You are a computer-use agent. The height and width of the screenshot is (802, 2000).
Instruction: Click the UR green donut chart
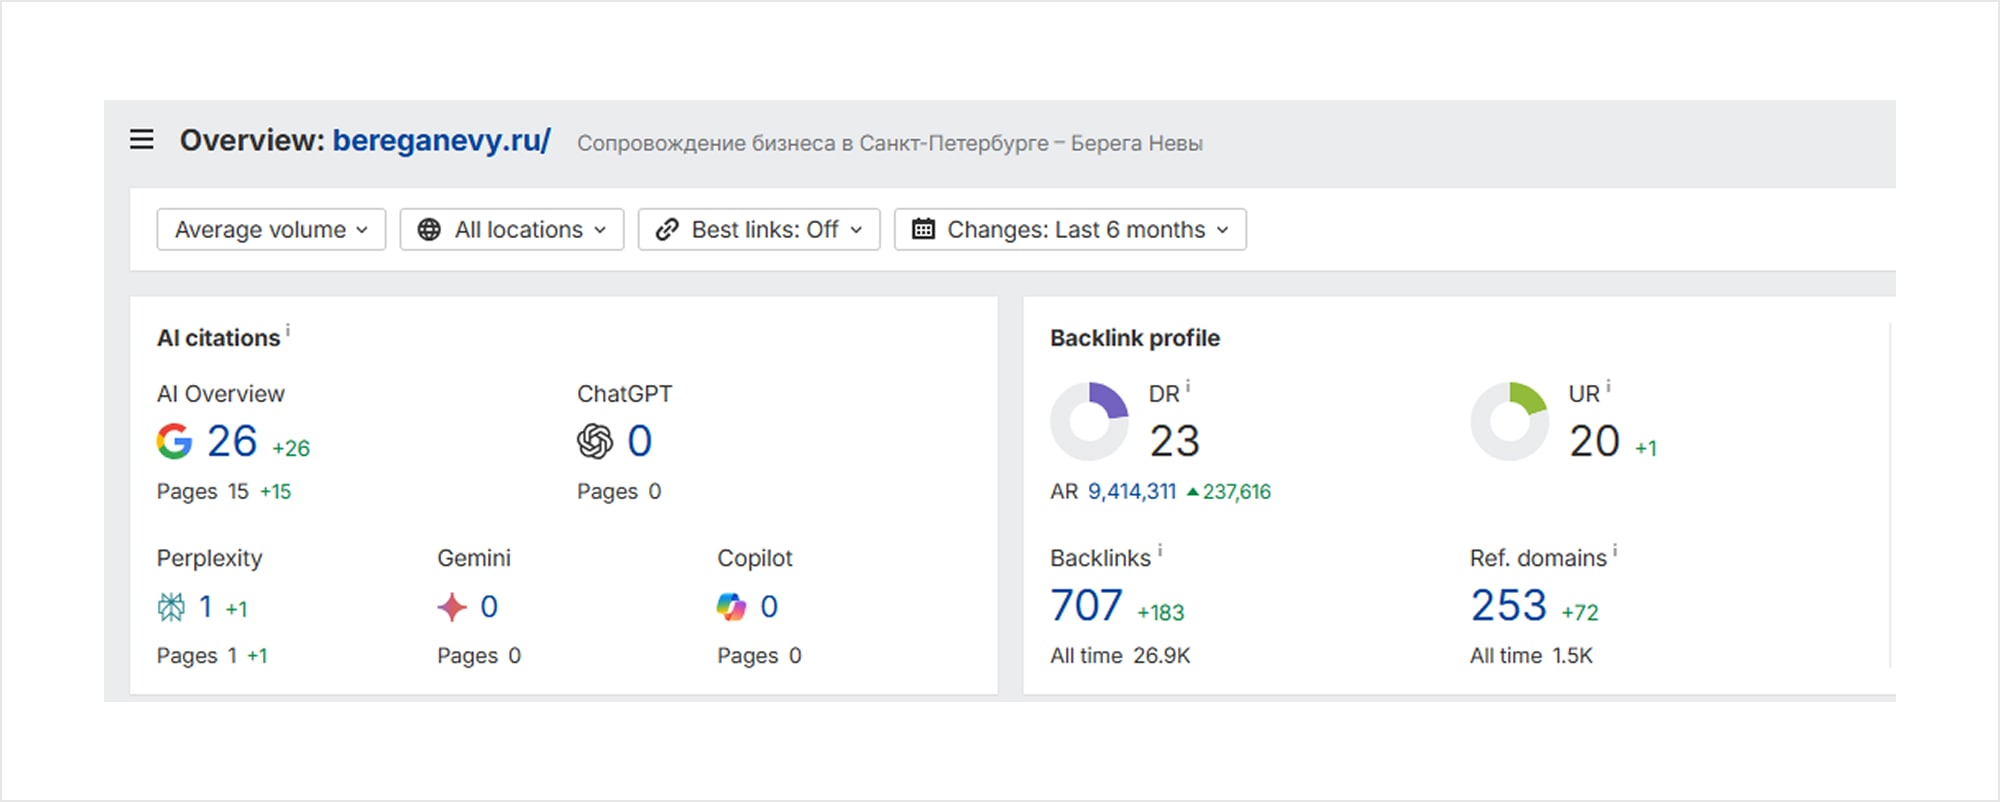pyautogui.click(x=1509, y=422)
